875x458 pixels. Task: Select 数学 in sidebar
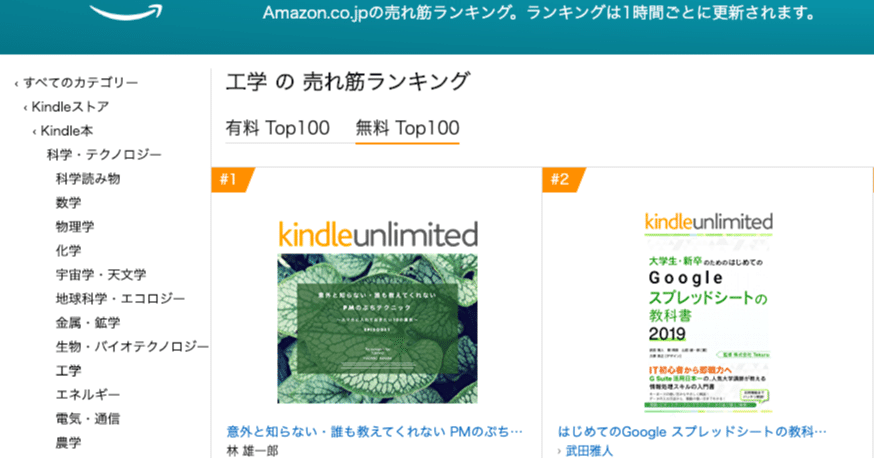(68, 203)
